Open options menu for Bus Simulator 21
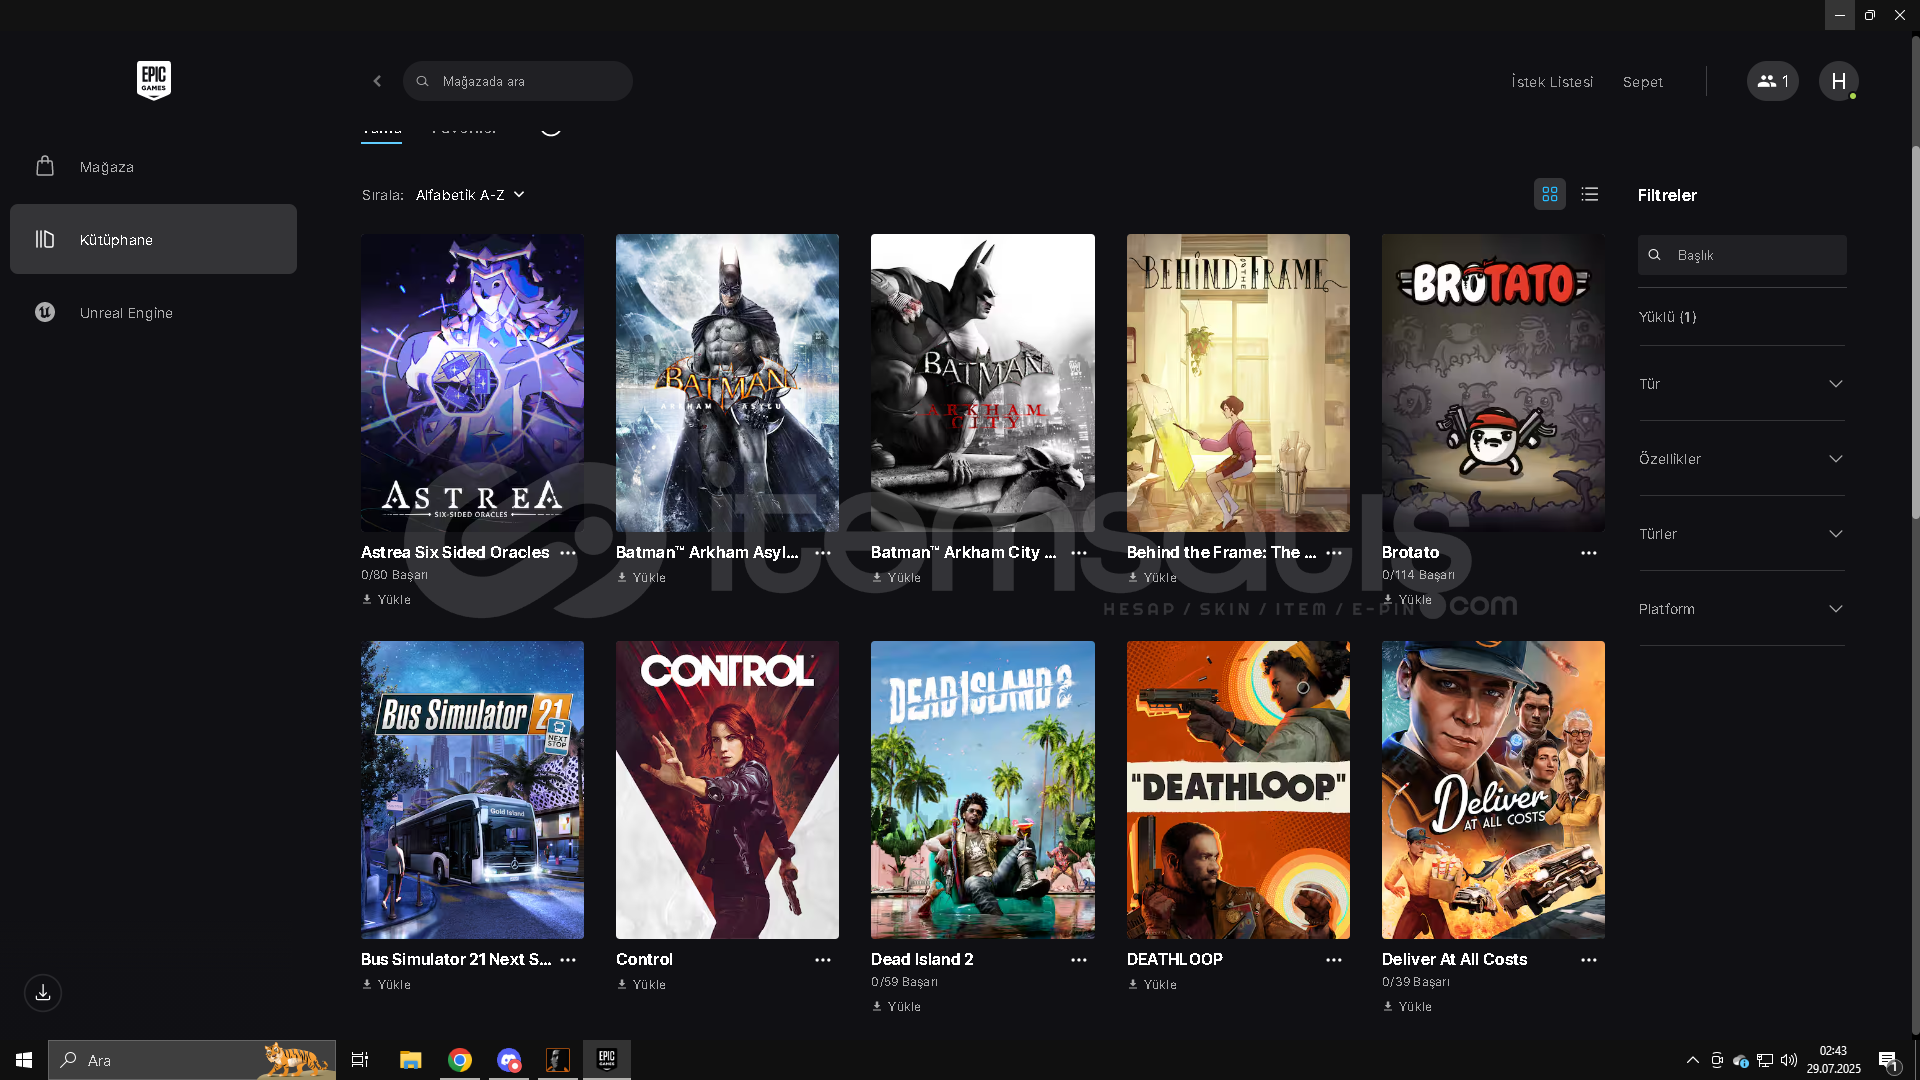This screenshot has width=1920, height=1080. [x=568, y=960]
